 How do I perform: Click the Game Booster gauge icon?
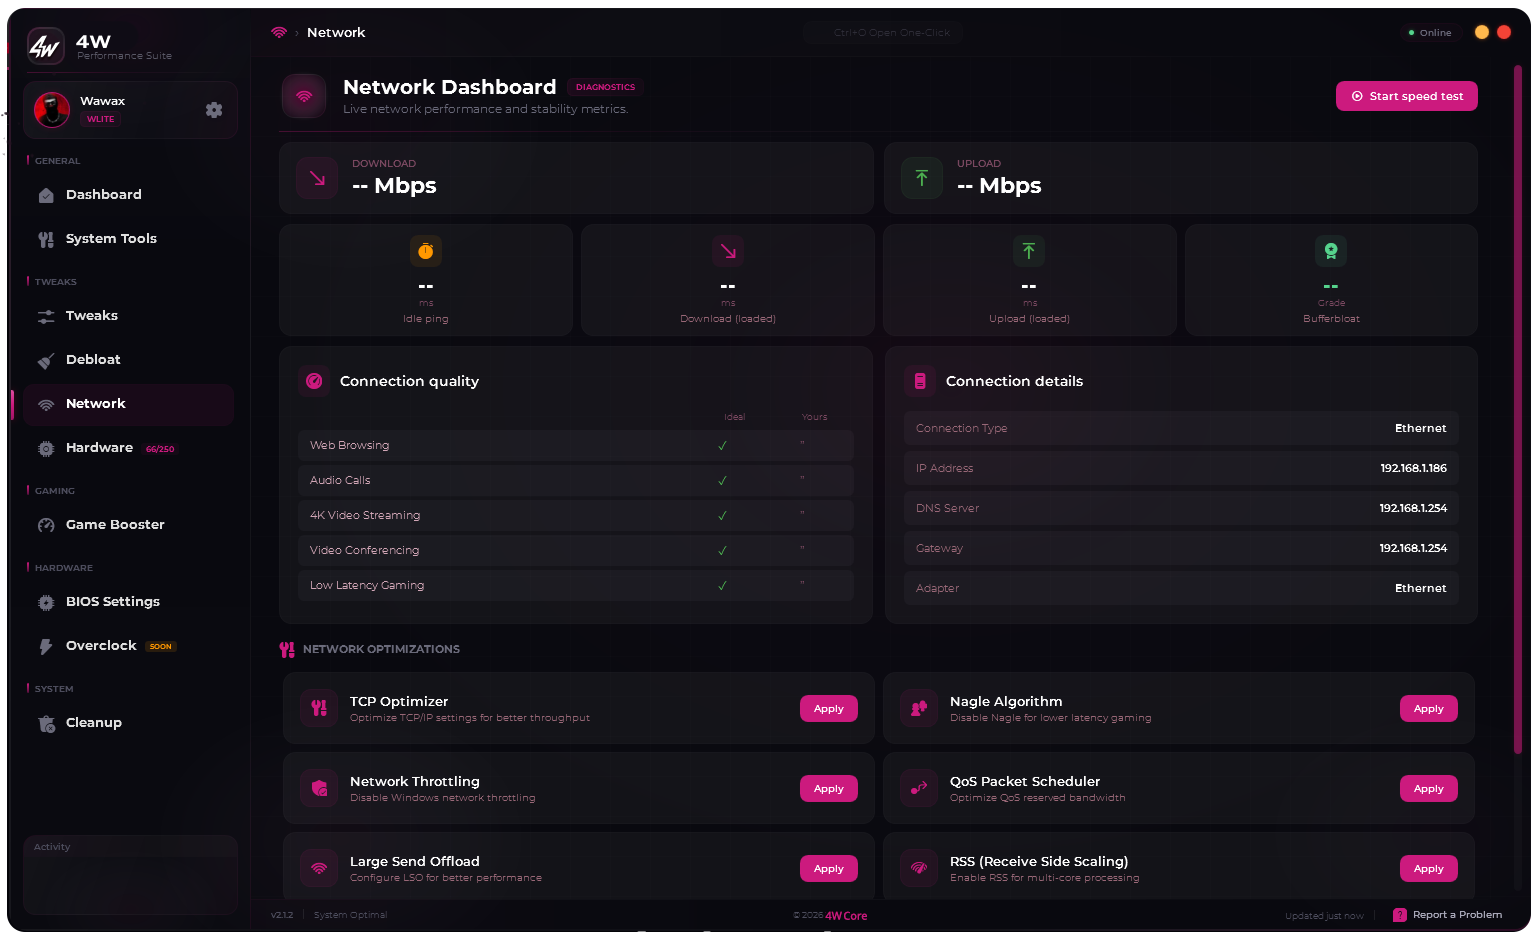click(46, 526)
